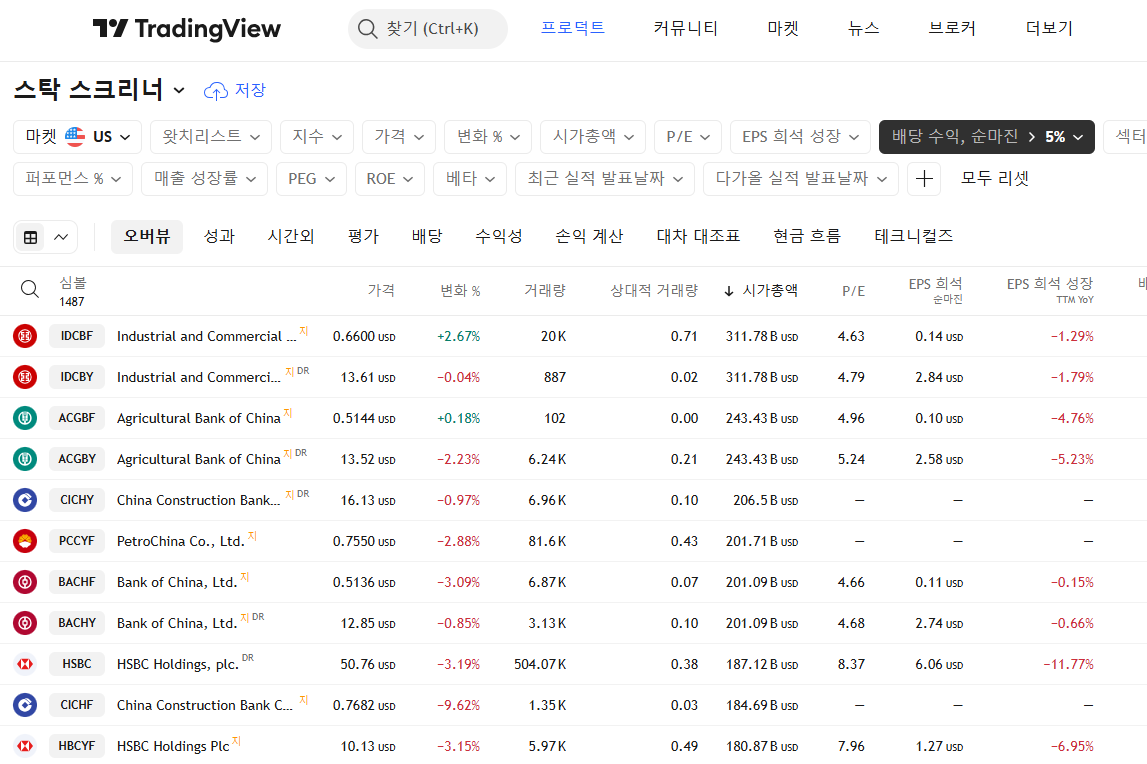Click ACGBY company logo icon
The width and height of the screenshot is (1147, 764).
pyautogui.click(x=25, y=459)
